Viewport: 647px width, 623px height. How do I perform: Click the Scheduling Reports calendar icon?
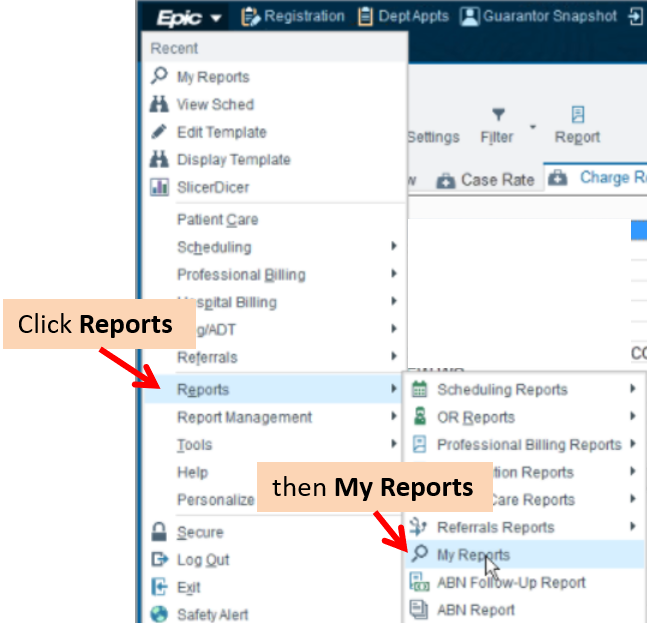click(x=420, y=389)
